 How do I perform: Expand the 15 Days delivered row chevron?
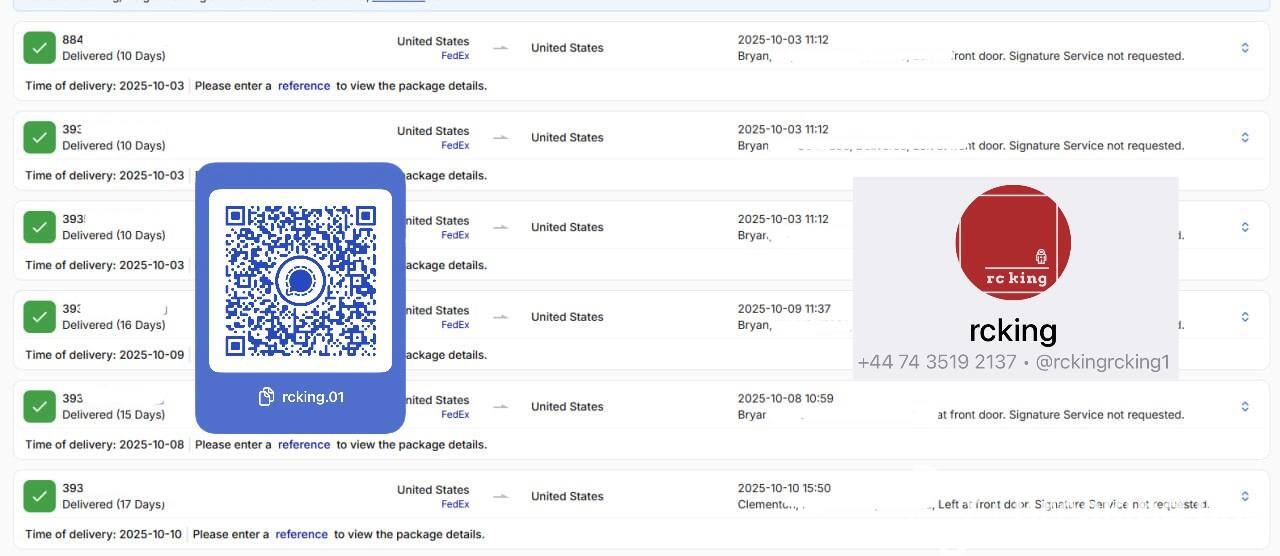point(1245,407)
